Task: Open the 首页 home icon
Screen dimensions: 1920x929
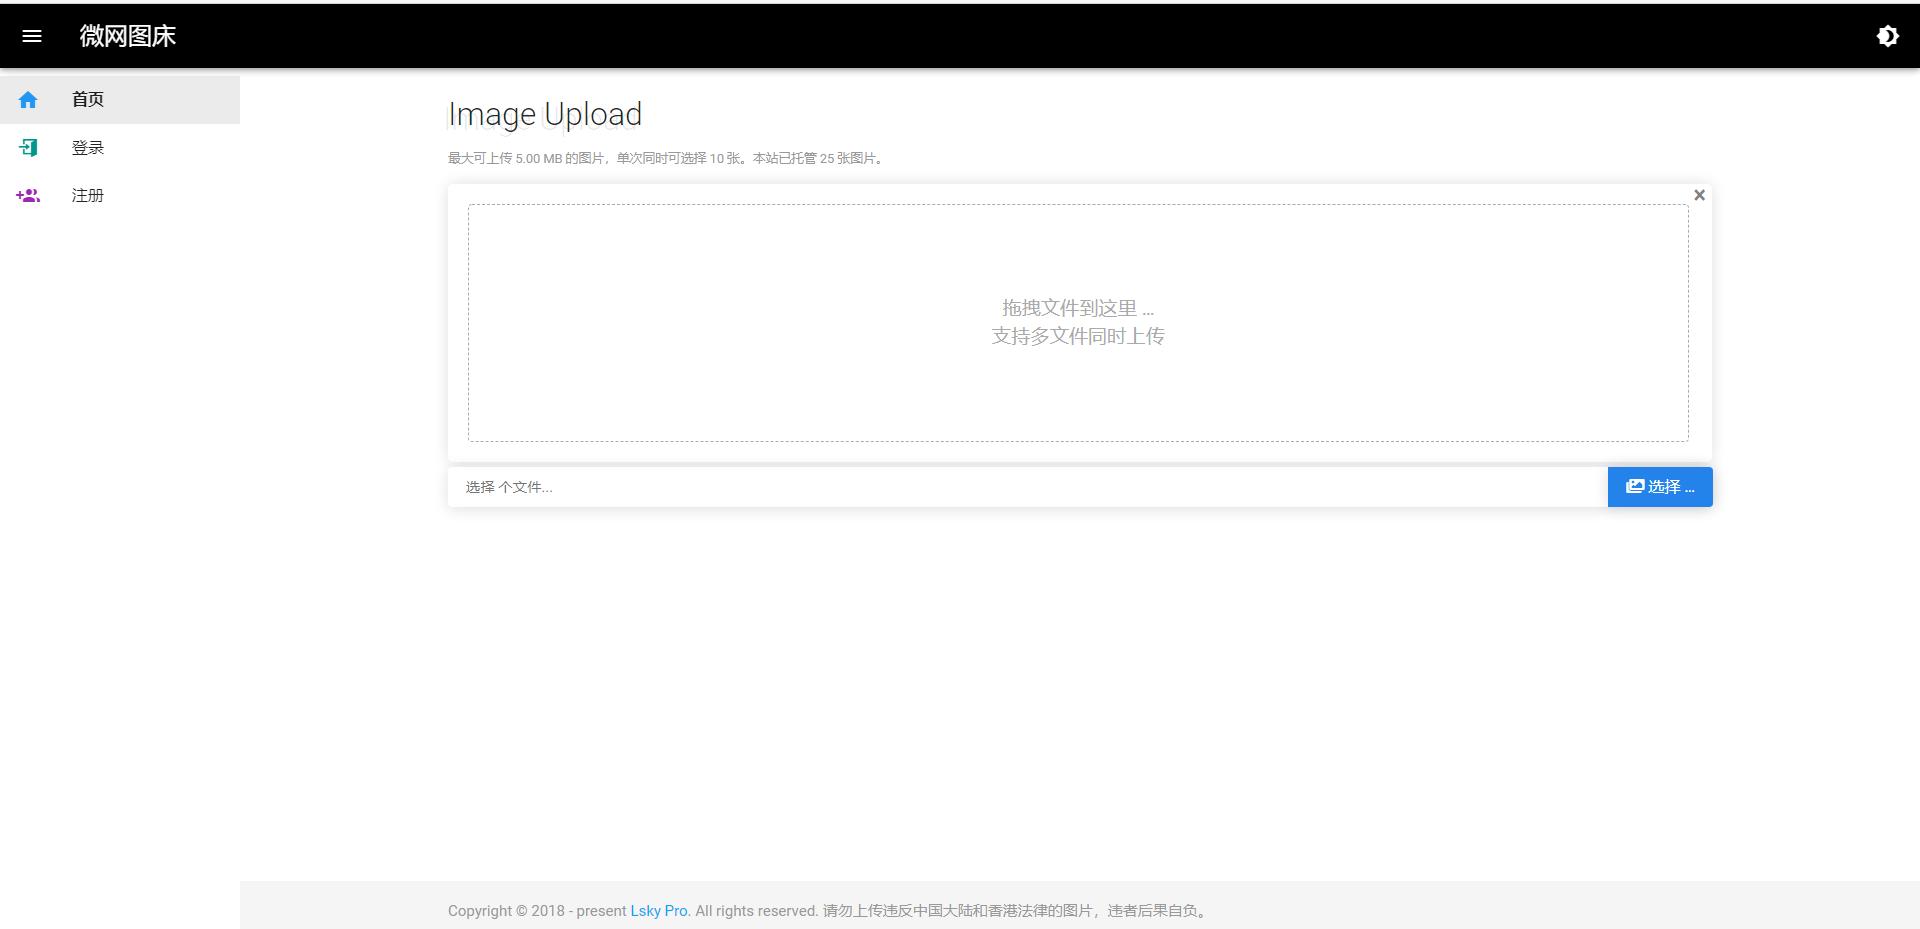Action: click(x=28, y=100)
